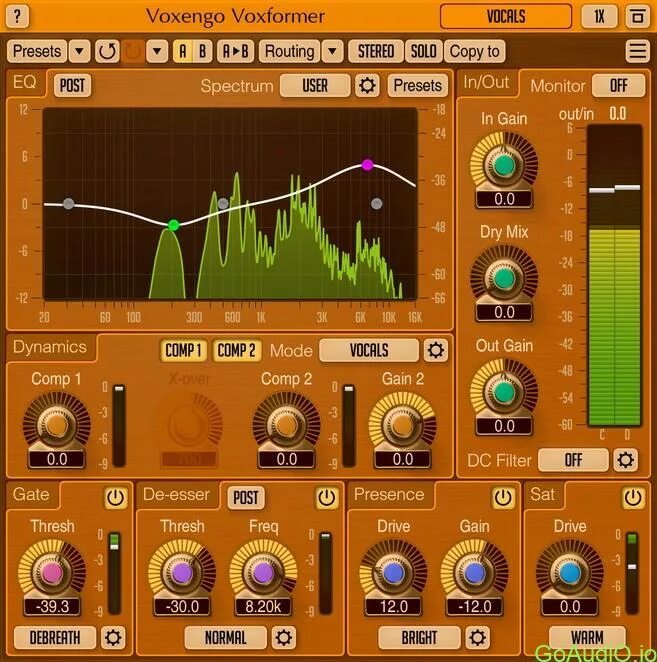
Task: Switch to the A state slot
Action: coord(182,51)
